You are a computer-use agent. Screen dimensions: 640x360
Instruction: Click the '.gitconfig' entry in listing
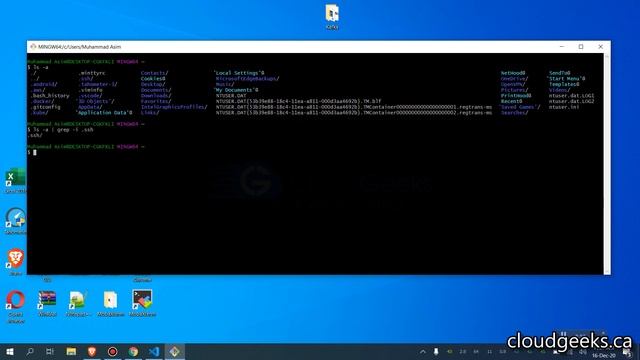coord(45,107)
